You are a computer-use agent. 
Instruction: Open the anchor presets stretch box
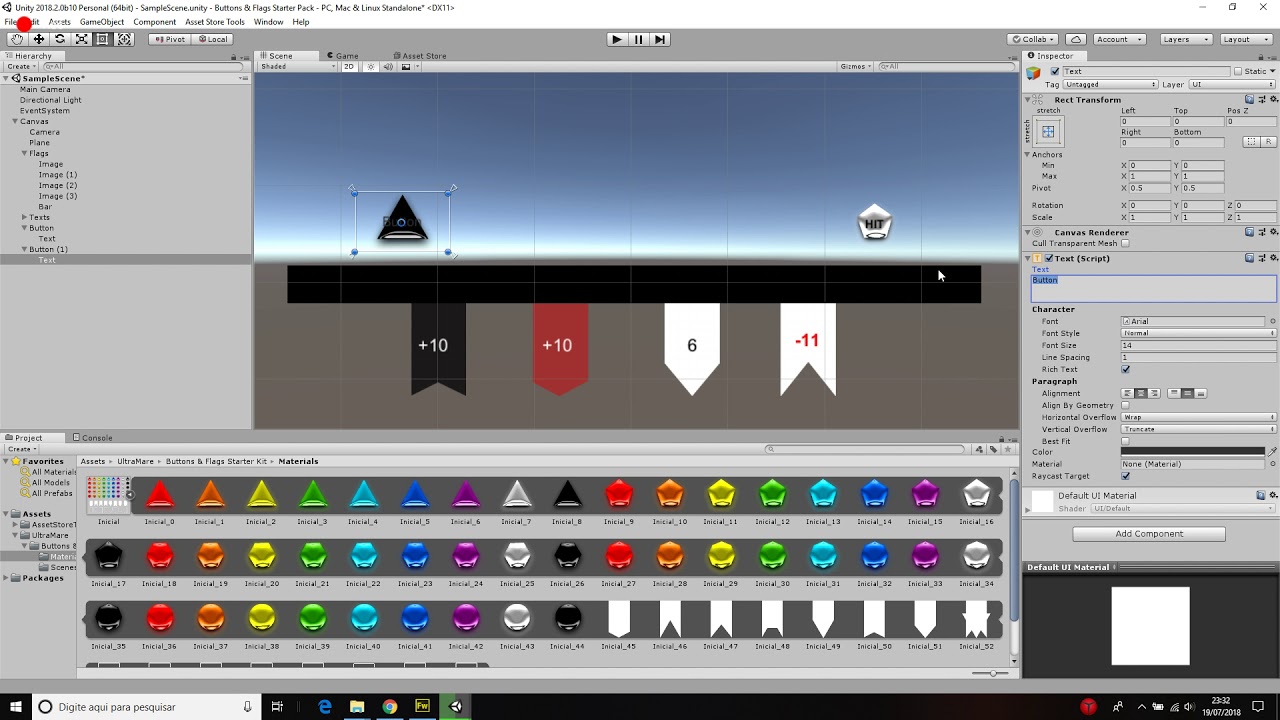click(1048, 132)
